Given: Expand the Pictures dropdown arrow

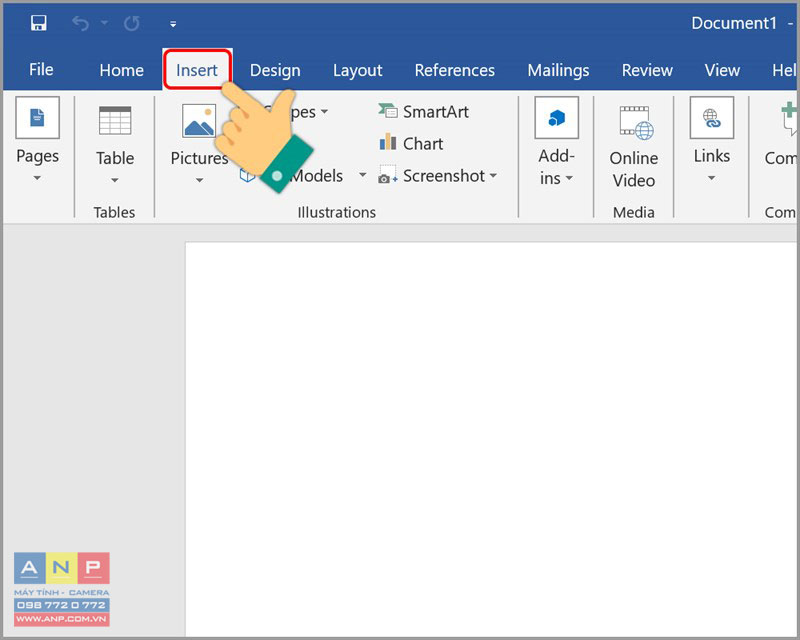Looking at the screenshot, I should [x=199, y=180].
